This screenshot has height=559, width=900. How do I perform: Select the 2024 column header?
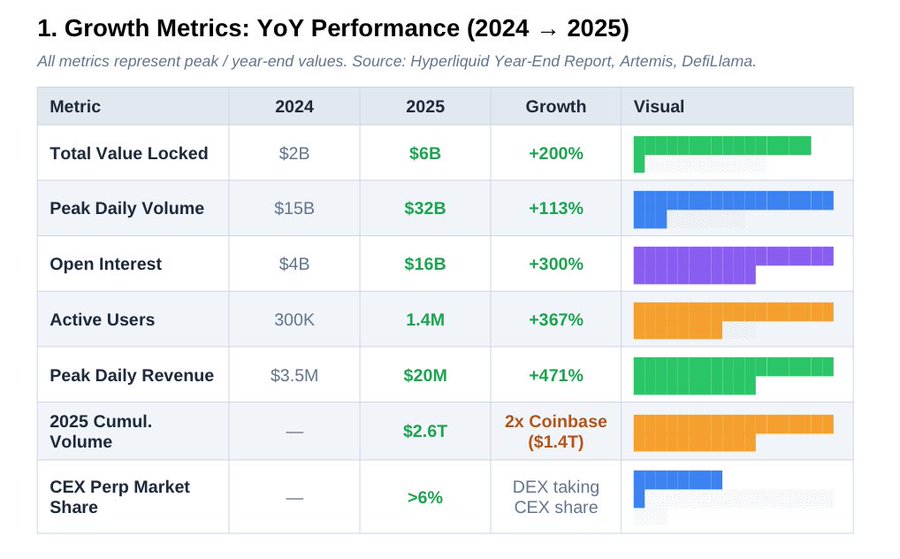294,106
